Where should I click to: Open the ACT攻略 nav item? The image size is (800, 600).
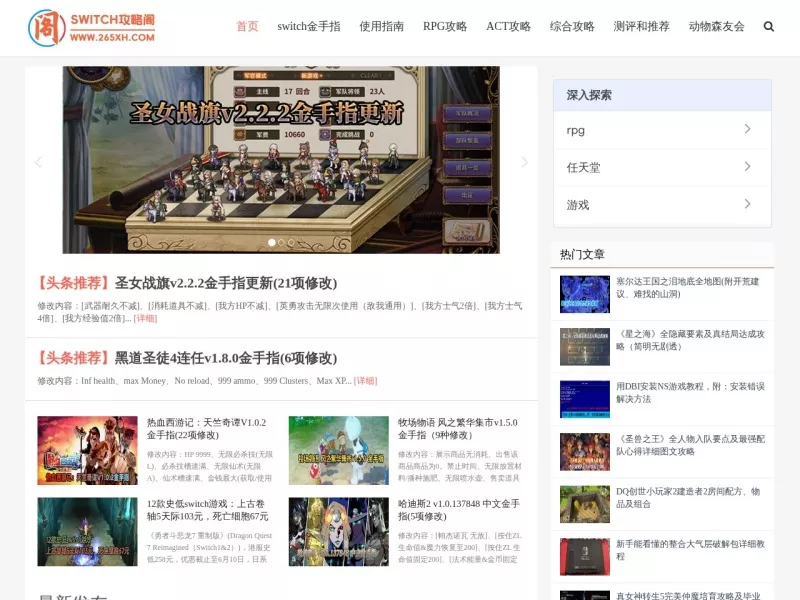508,27
